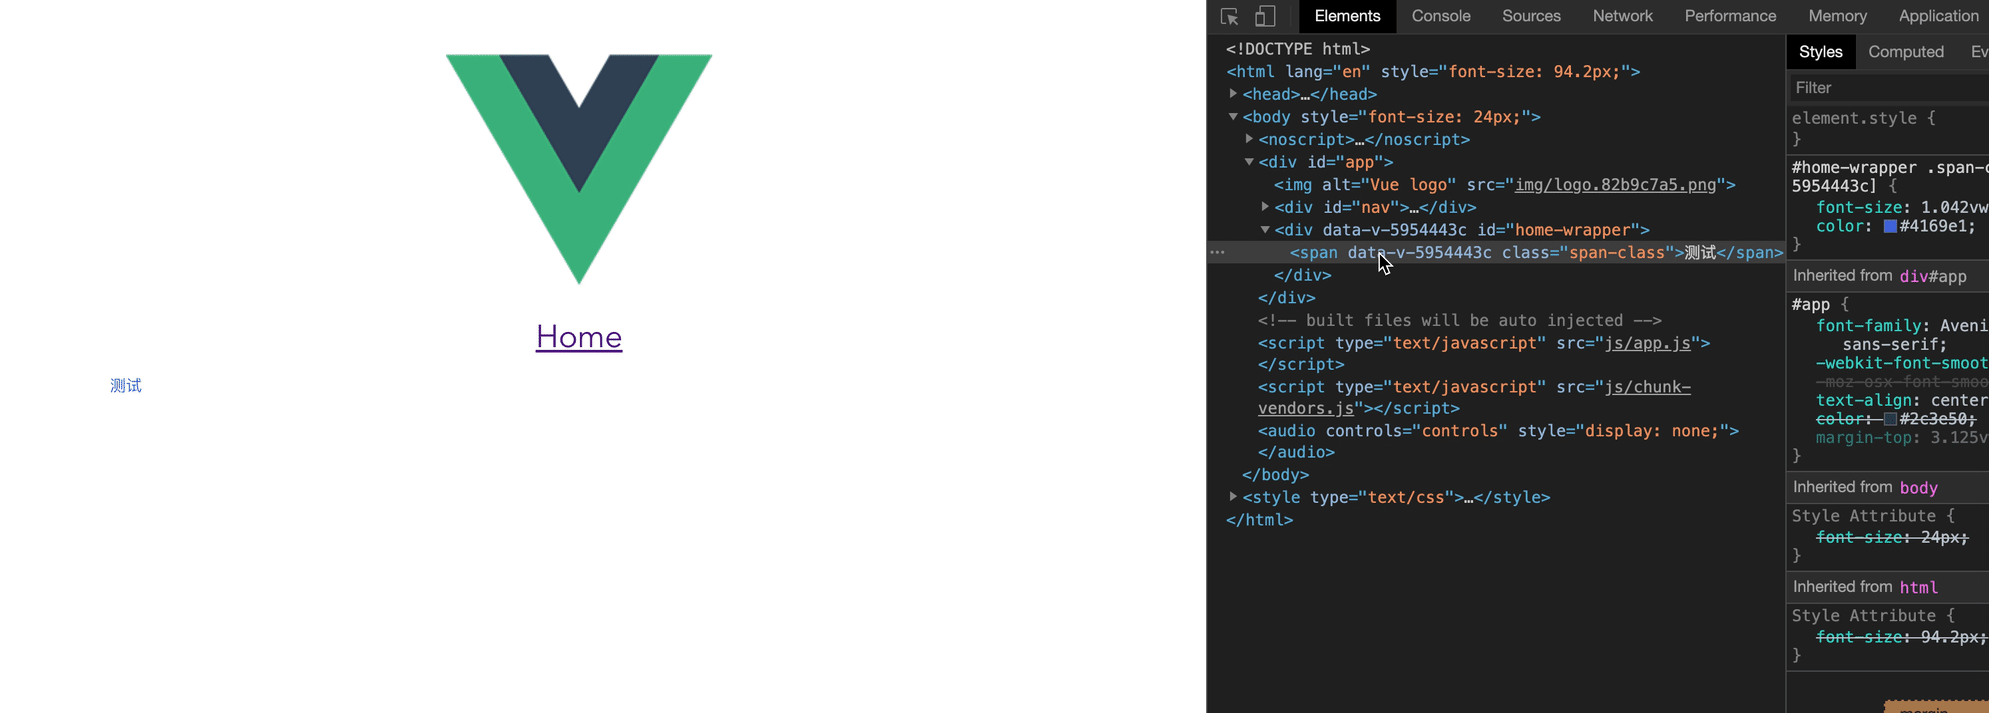The image size is (1989, 713).
Task: Click the #home-wrapper .span-class selector
Action: point(1890,177)
